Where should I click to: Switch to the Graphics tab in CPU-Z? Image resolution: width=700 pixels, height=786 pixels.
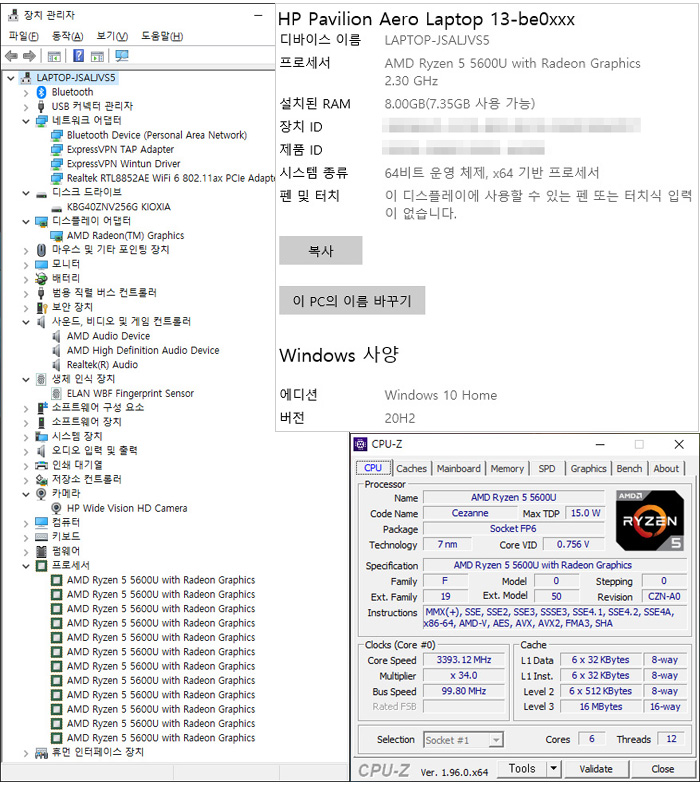tap(588, 469)
